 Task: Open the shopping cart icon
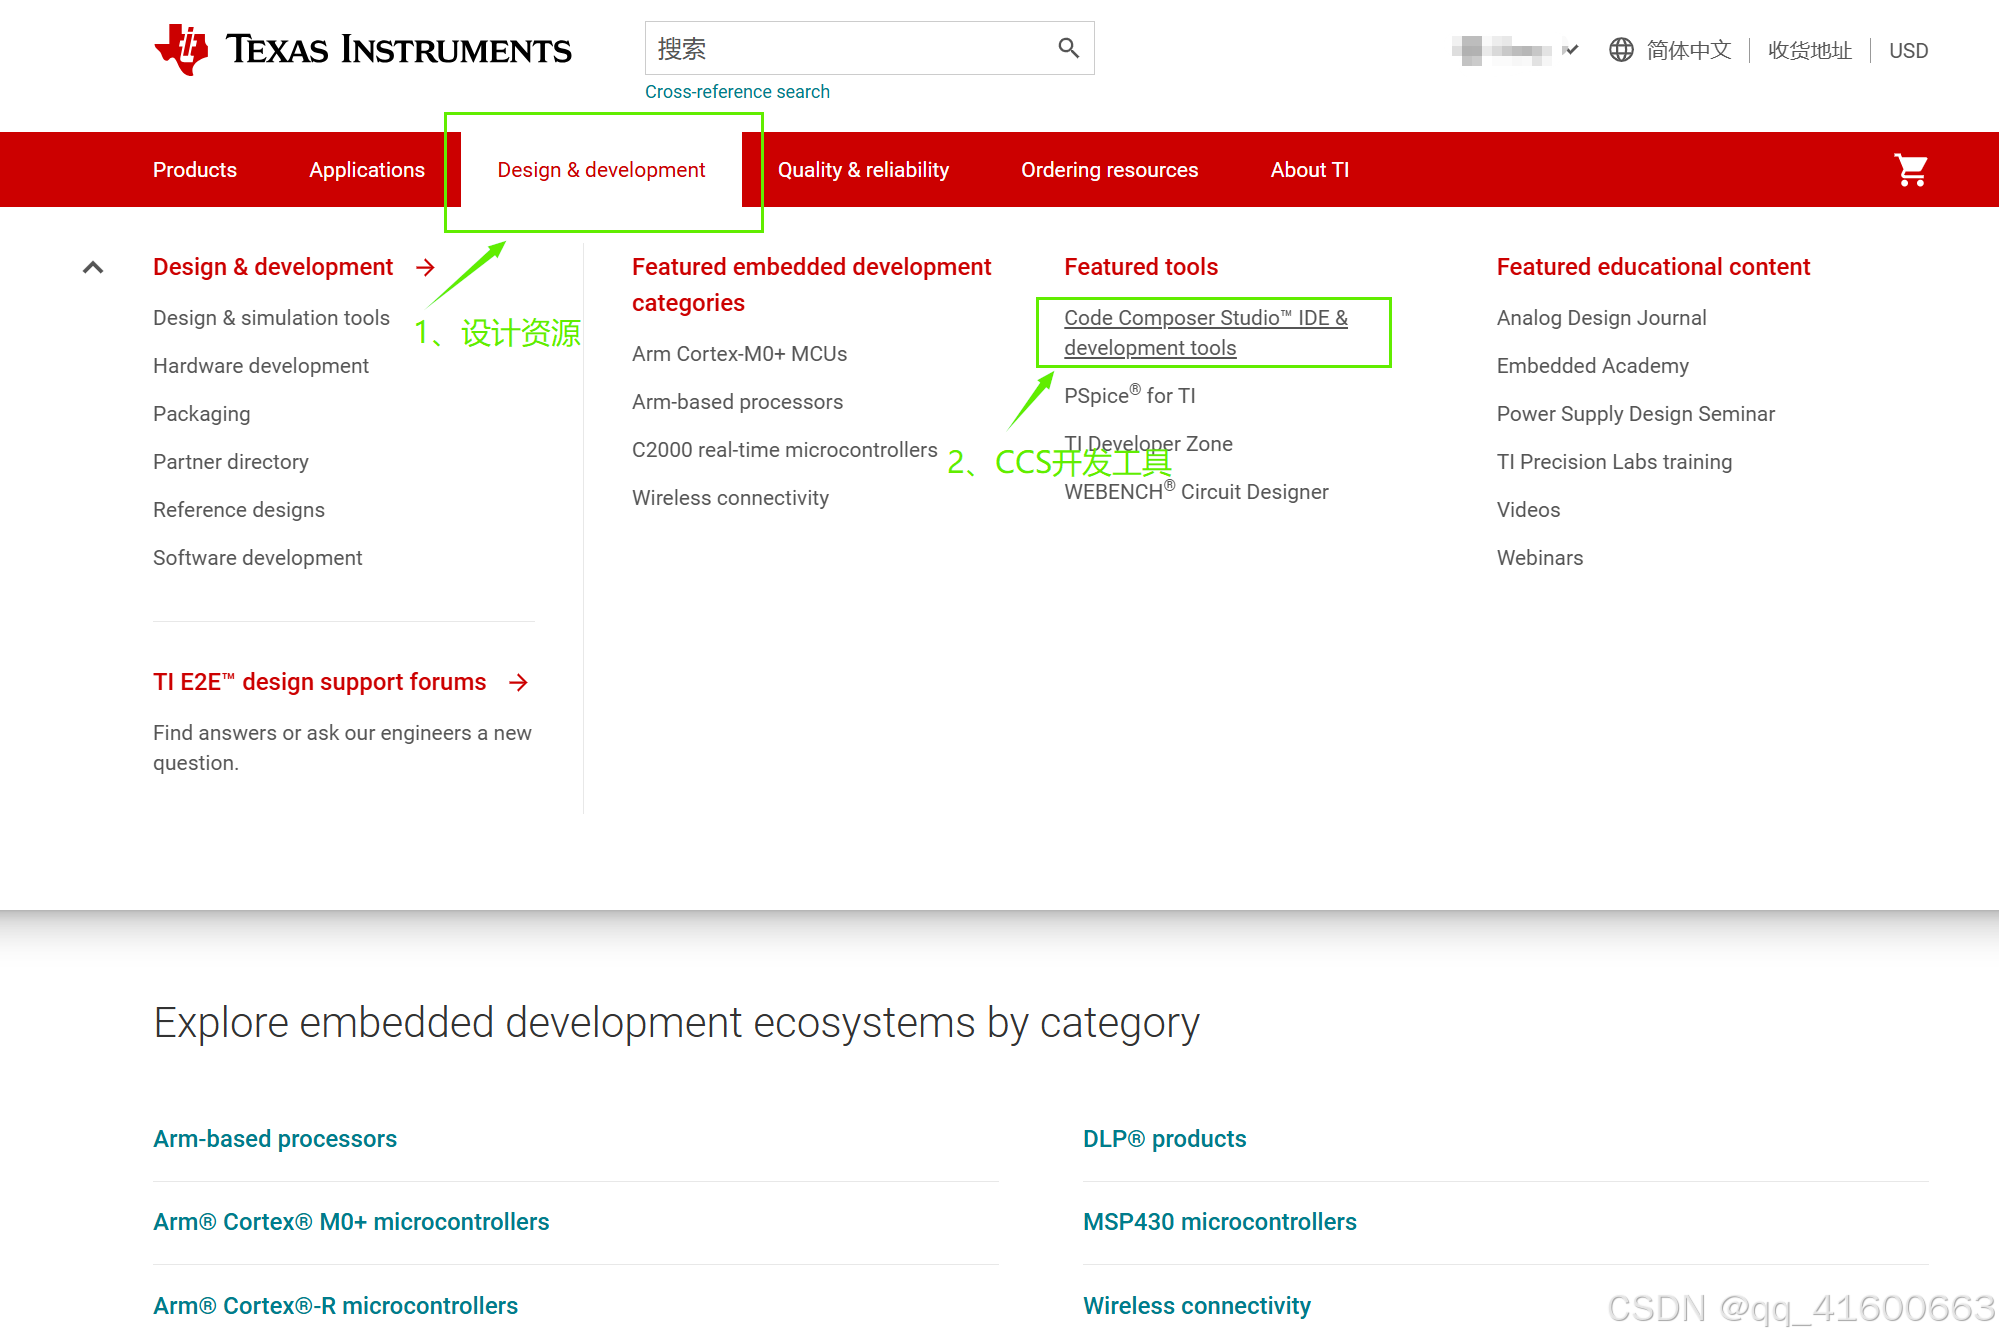pyautogui.click(x=1910, y=170)
